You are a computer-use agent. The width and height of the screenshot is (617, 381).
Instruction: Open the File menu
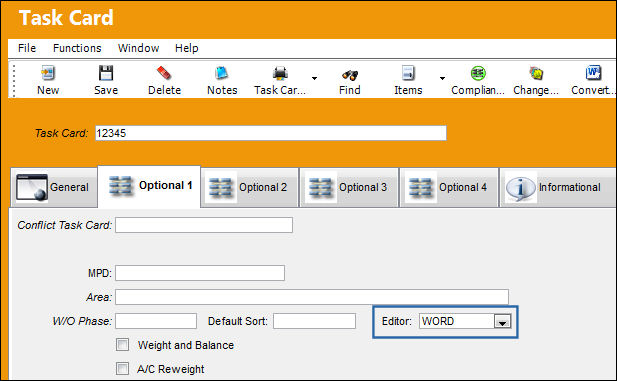coord(27,48)
